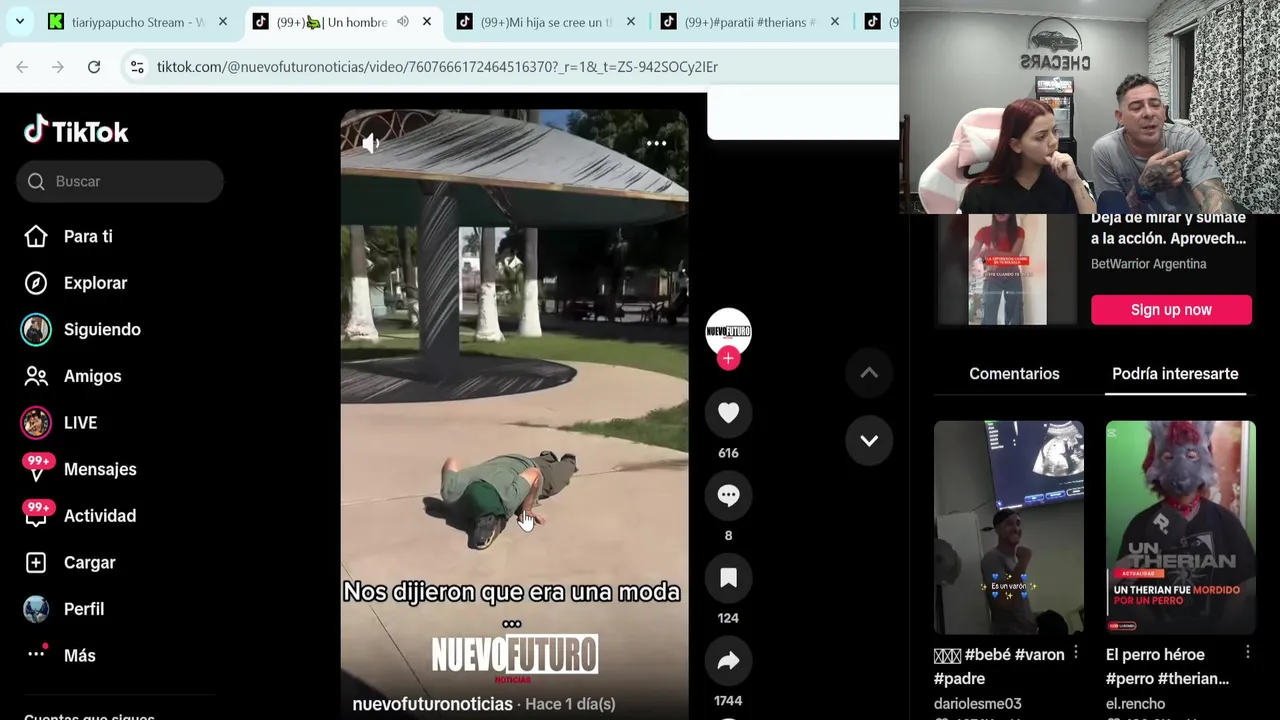Open the #bebé #varon recommended video thumbnail
This screenshot has height=720, width=1280.
(x=1008, y=527)
